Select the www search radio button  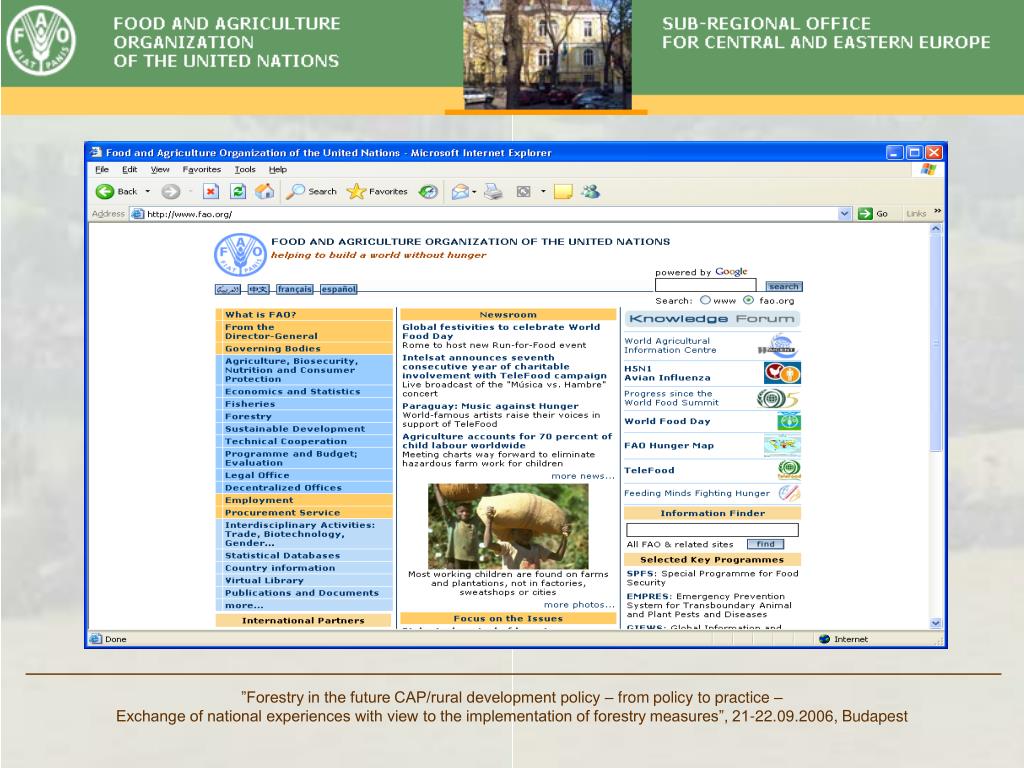(x=705, y=300)
